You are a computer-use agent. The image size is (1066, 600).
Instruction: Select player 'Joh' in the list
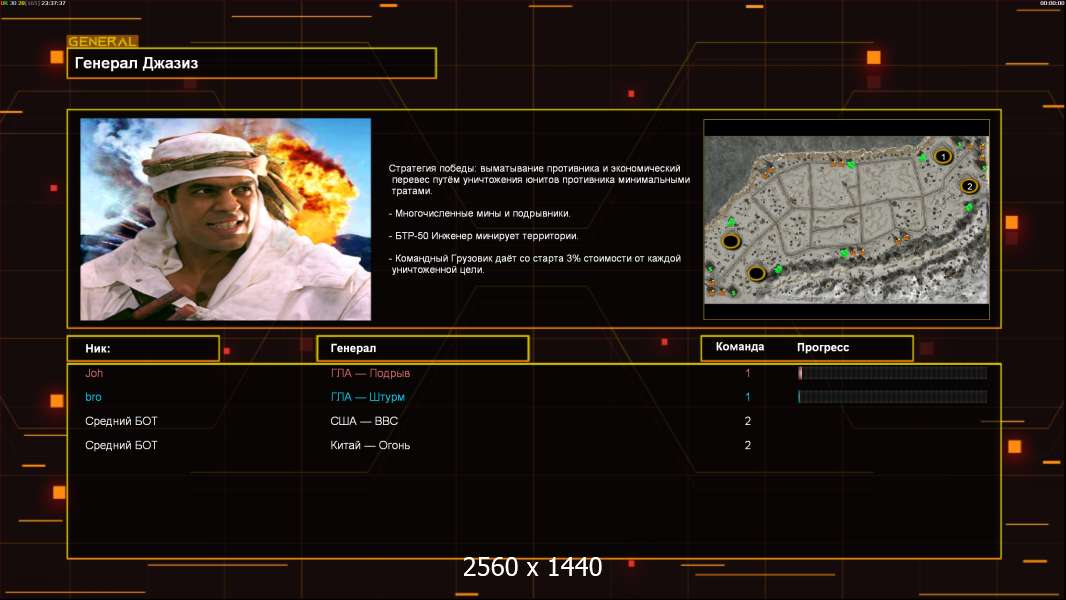[94, 373]
